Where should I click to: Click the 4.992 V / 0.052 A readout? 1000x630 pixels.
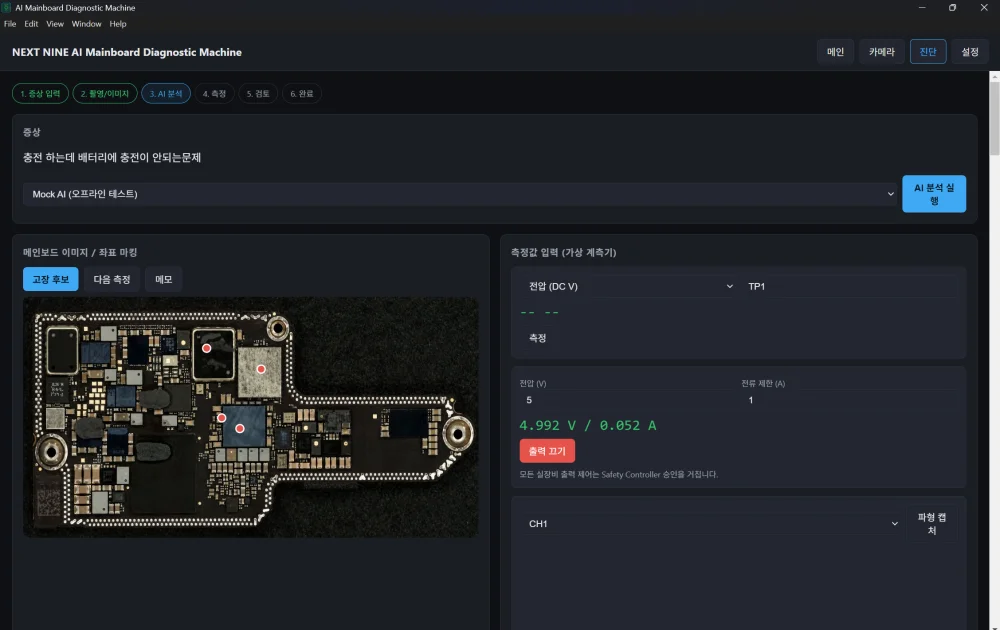[x=587, y=425]
